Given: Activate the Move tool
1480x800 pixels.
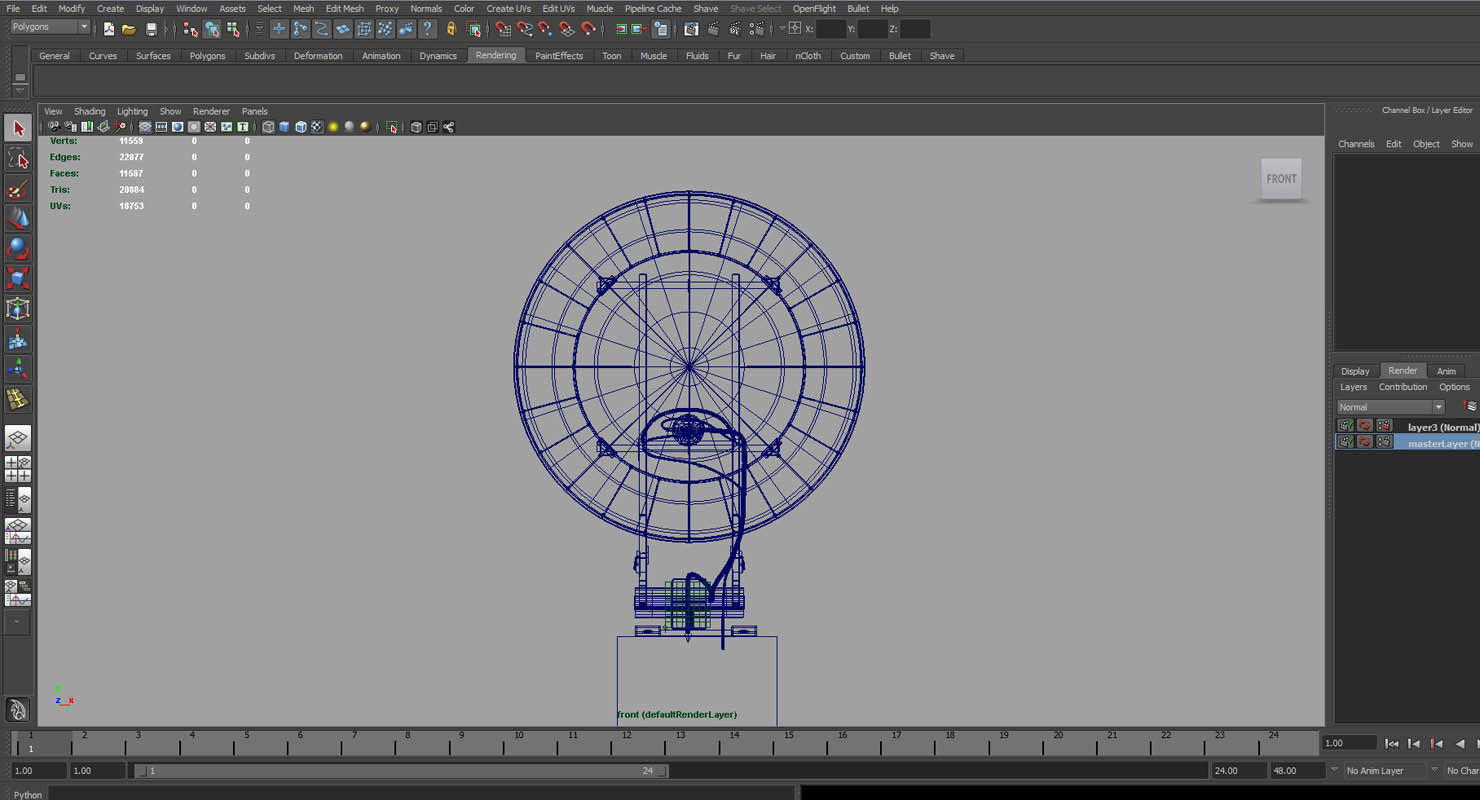Looking at the screenshot, I should coord(18,218).
